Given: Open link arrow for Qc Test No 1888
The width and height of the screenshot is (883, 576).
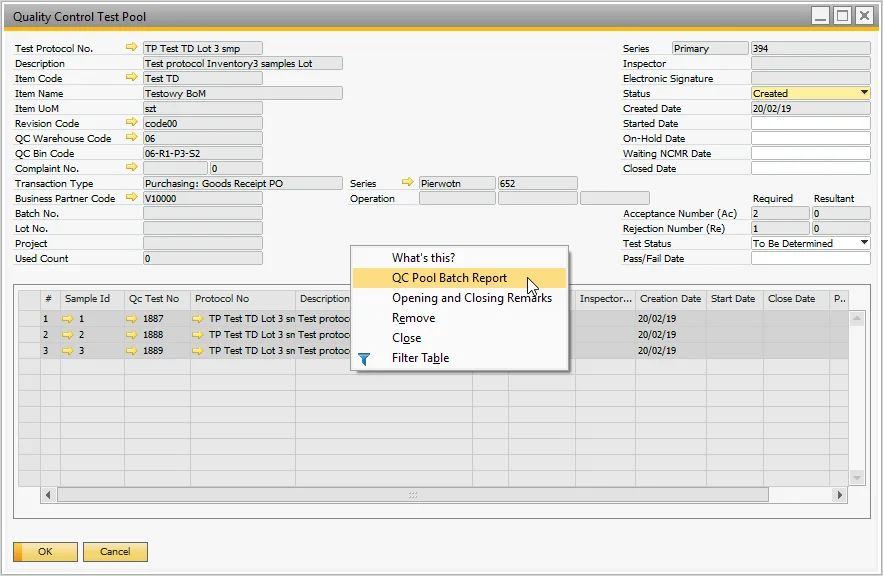Looking at the screenshot, I should pyautogui.click(x=132, y=334).
